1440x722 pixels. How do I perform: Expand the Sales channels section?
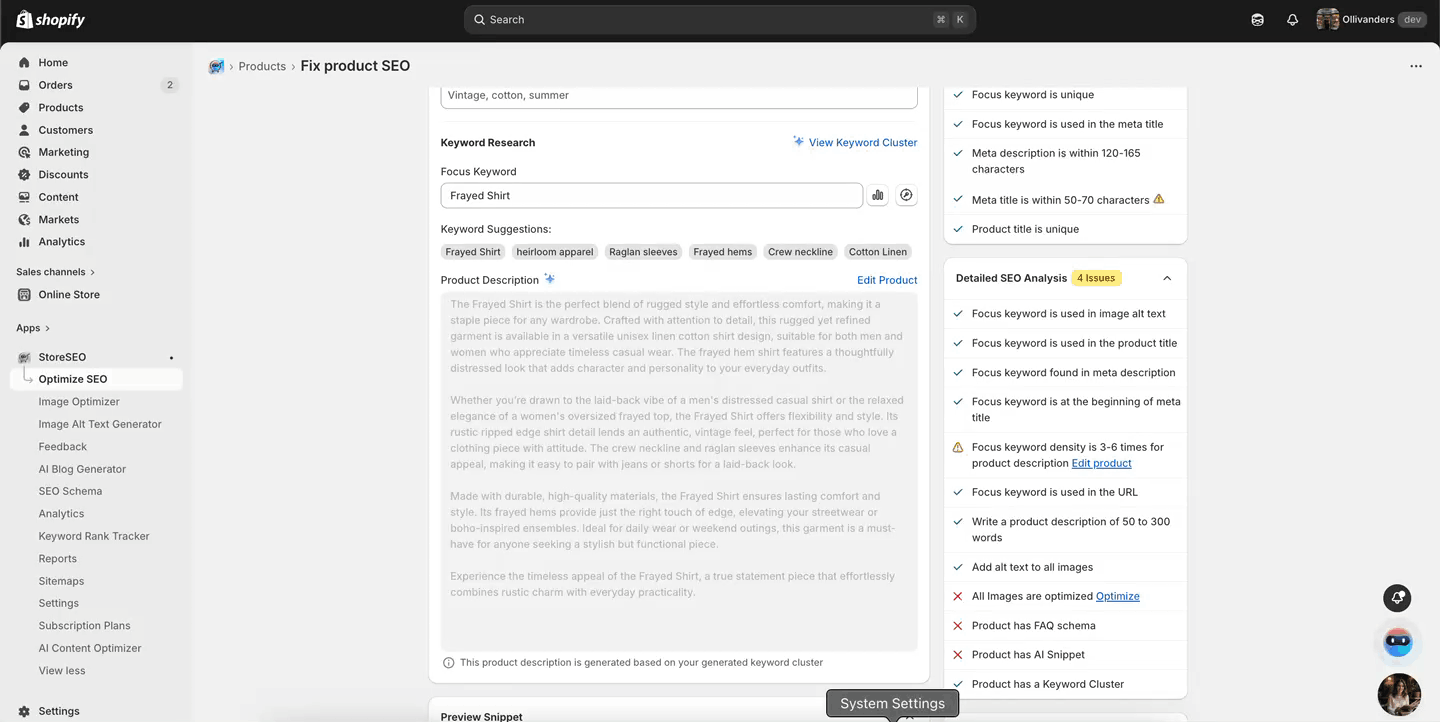coord(55,271)
